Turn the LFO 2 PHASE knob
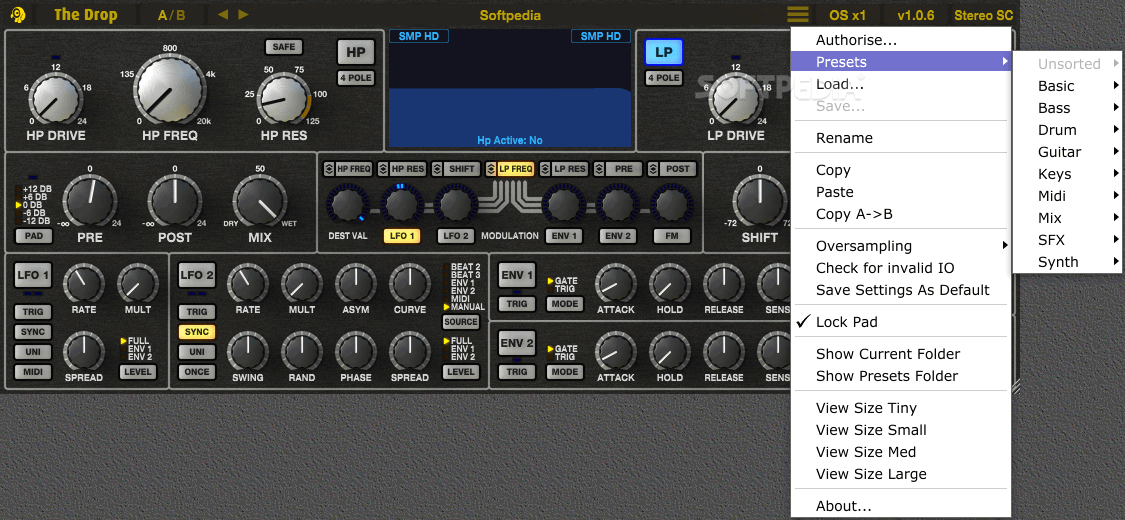Viewport: 1125px width, 520px height. pyautogui.click(x=356, y=351)
